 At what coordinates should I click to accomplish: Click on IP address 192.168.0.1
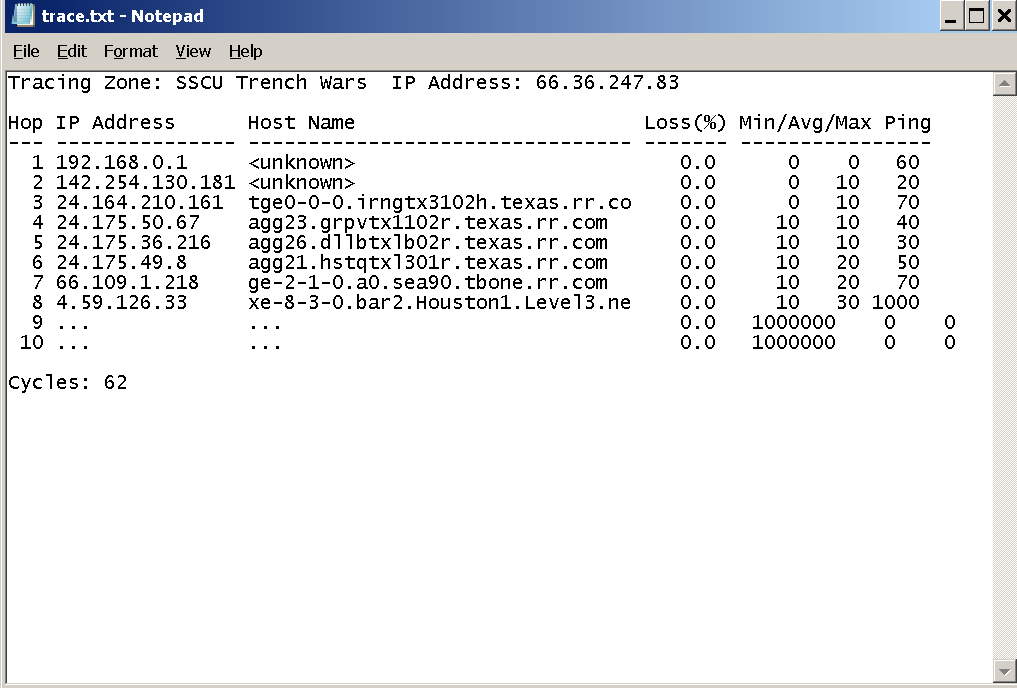coord(121,163)
